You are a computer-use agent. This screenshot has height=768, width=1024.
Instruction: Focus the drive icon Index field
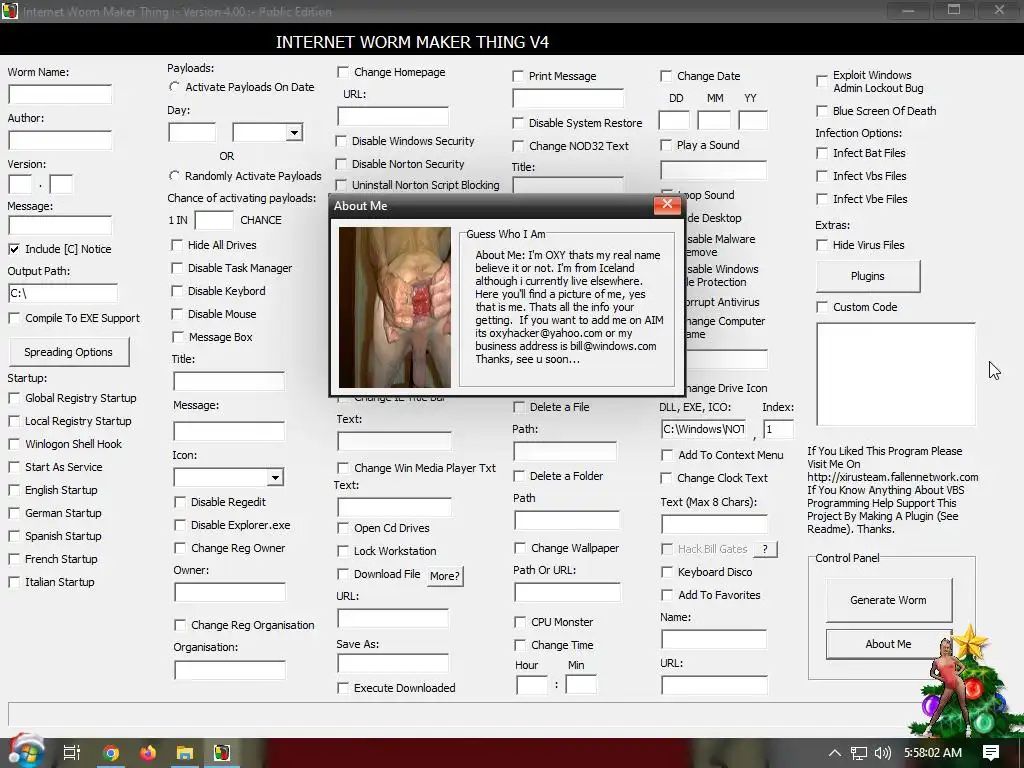coord(778,429)
